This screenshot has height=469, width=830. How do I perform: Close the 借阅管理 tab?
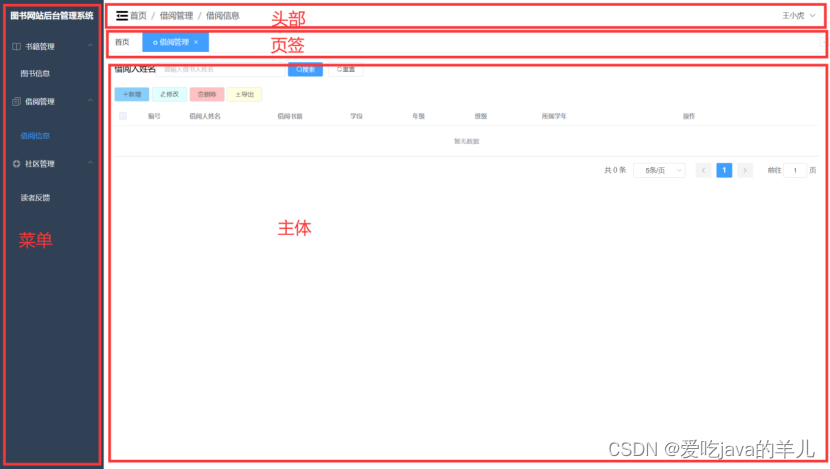[196, 42]
